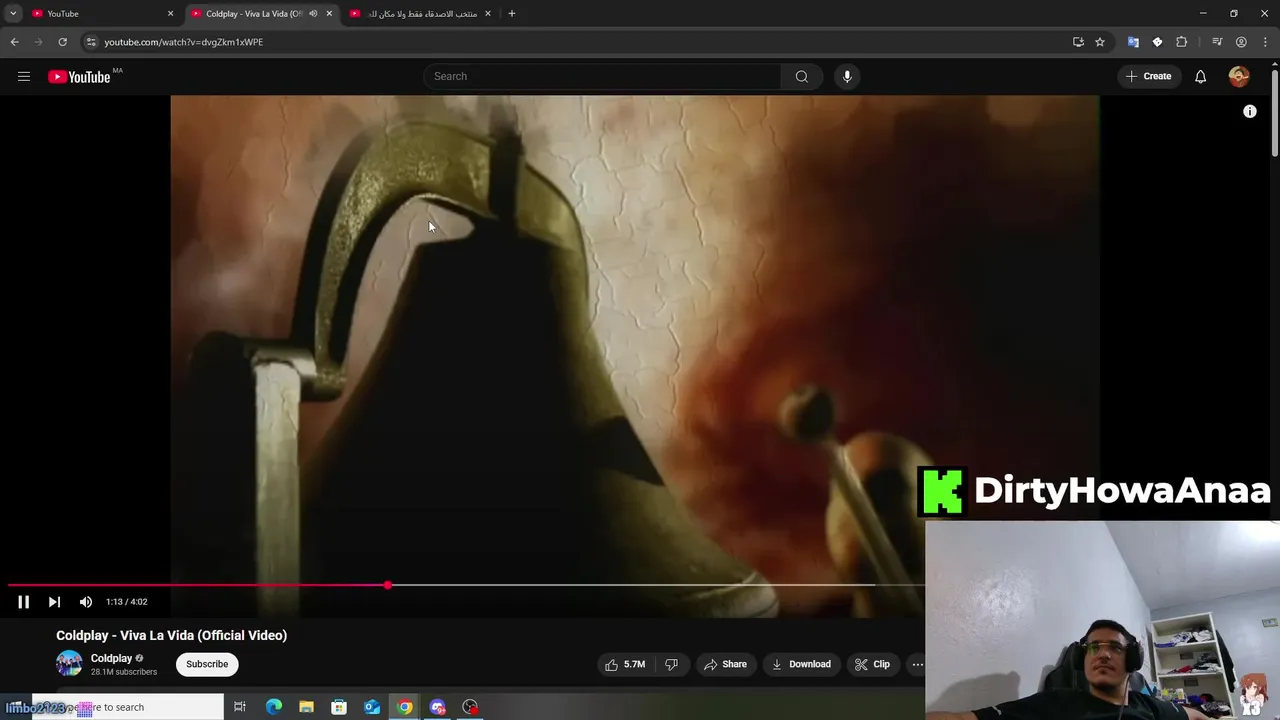The image size is (1280, 720).
Task: Bookmark this page with the star
Action: 1100,42
